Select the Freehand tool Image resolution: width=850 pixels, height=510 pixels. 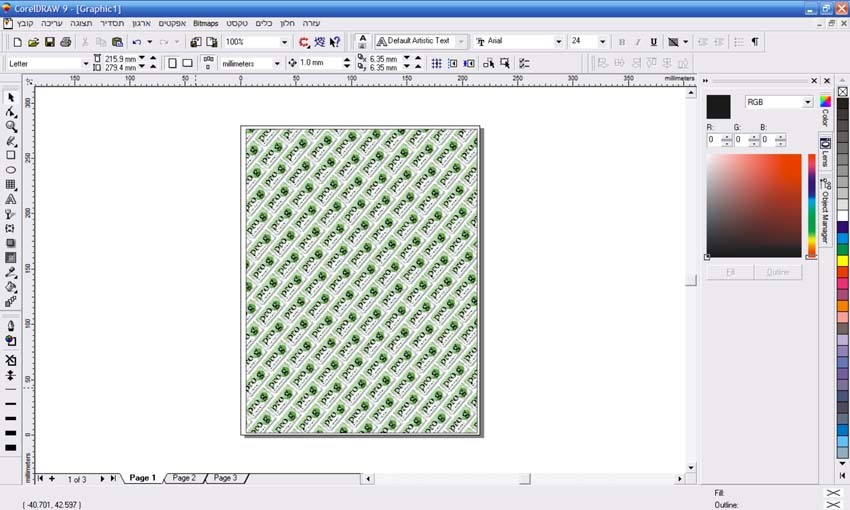[10, 141]
